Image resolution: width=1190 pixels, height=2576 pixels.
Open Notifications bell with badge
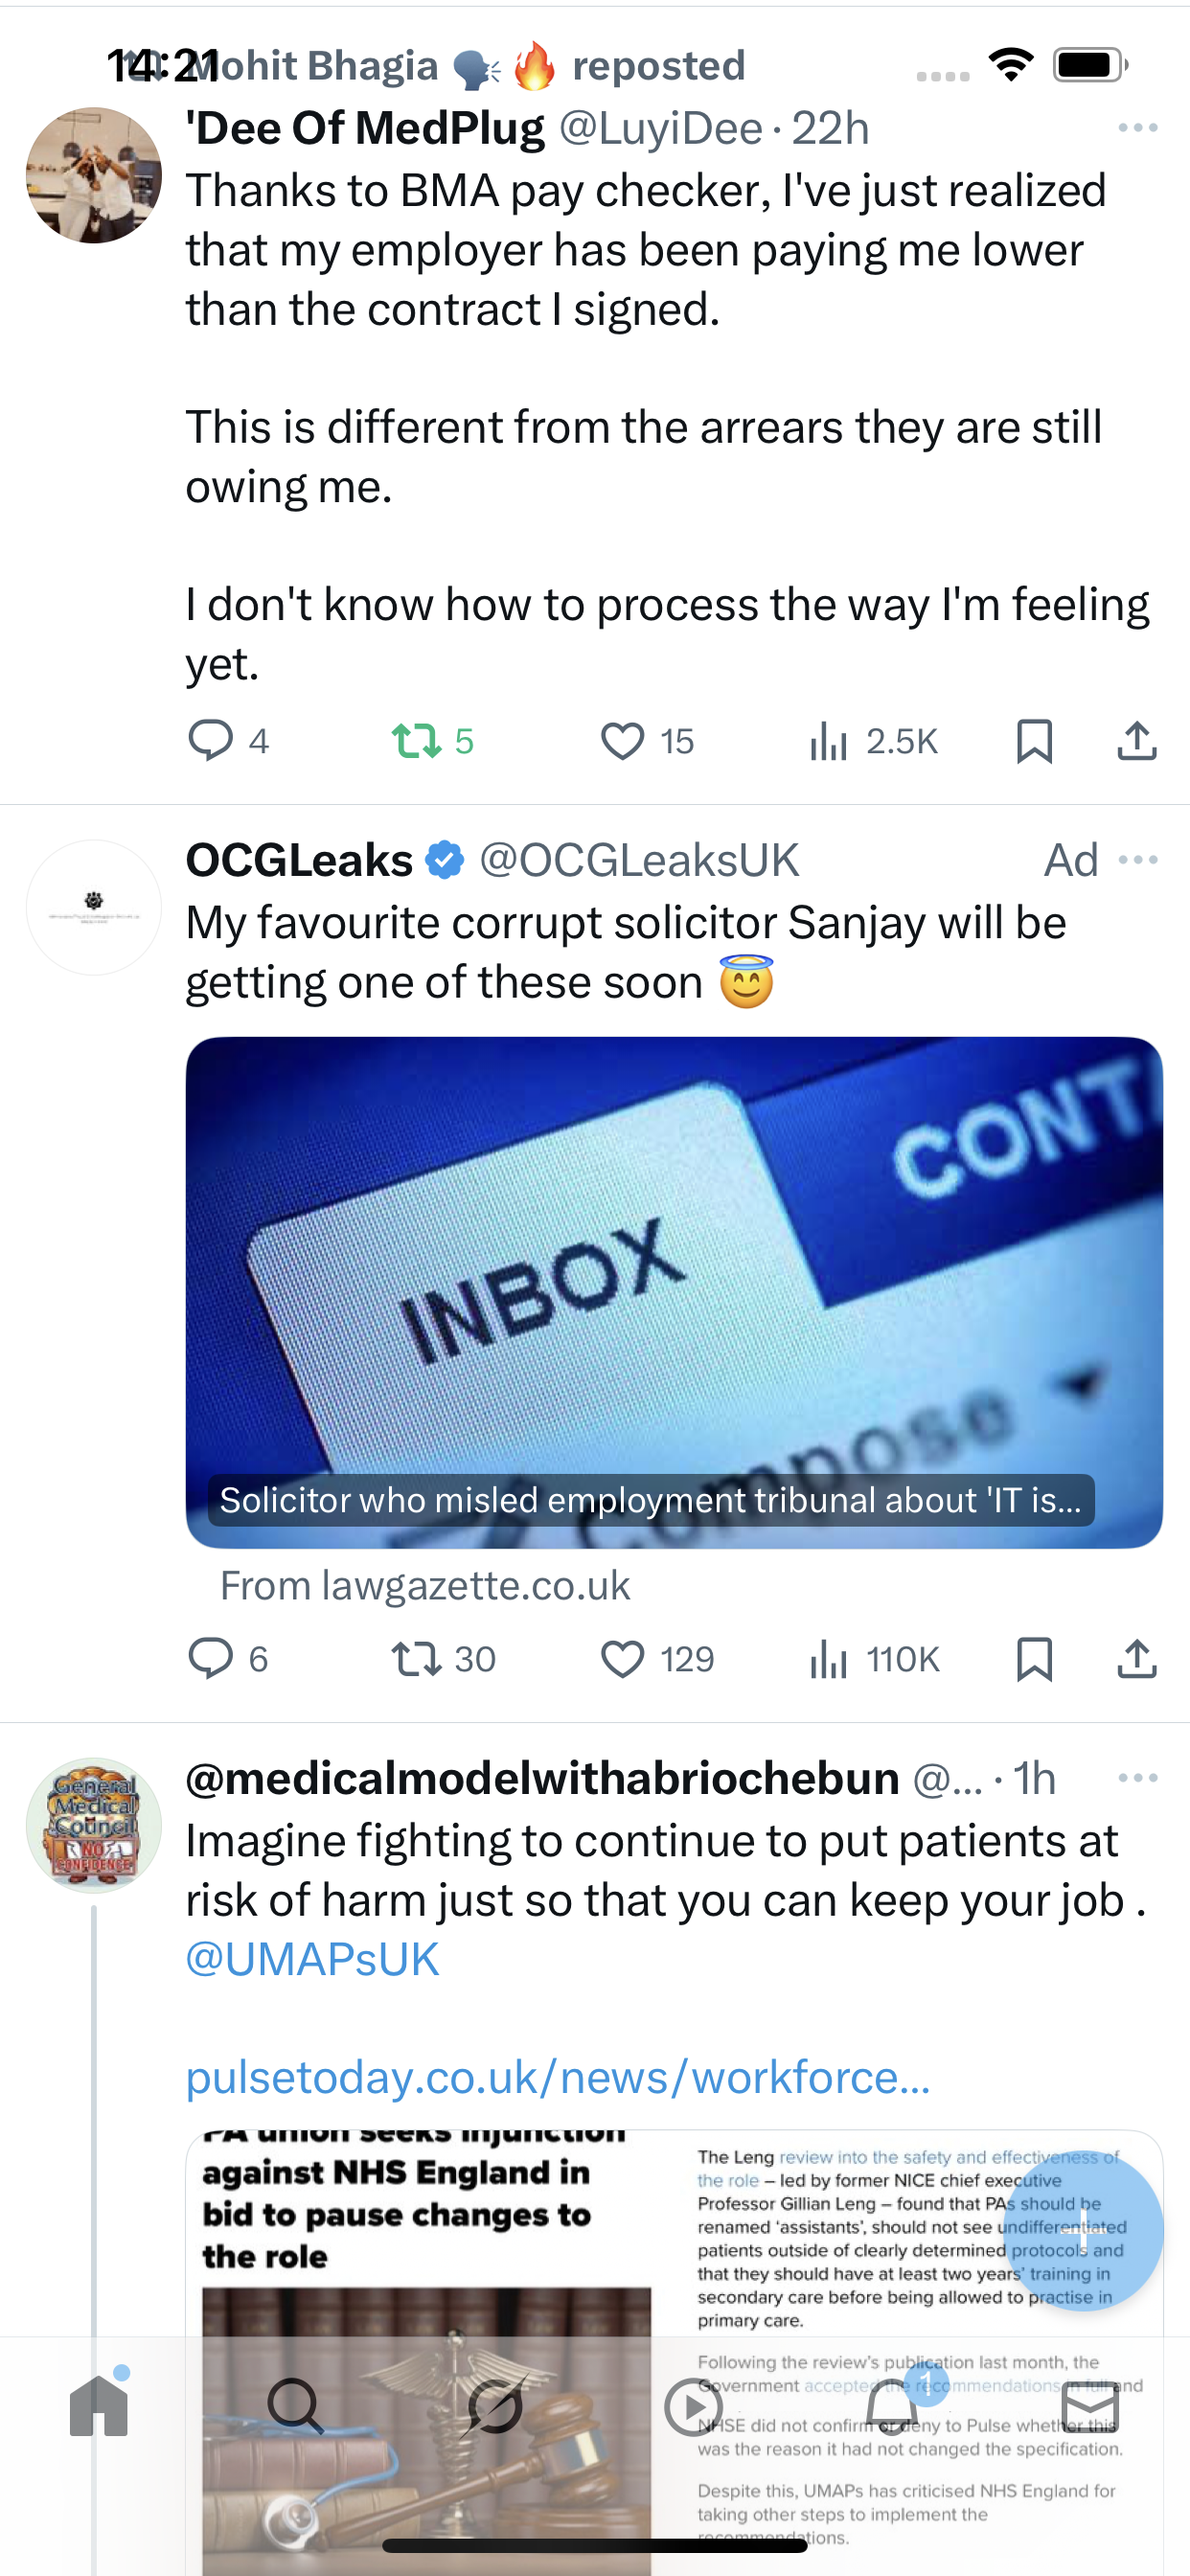[892, 2407]
